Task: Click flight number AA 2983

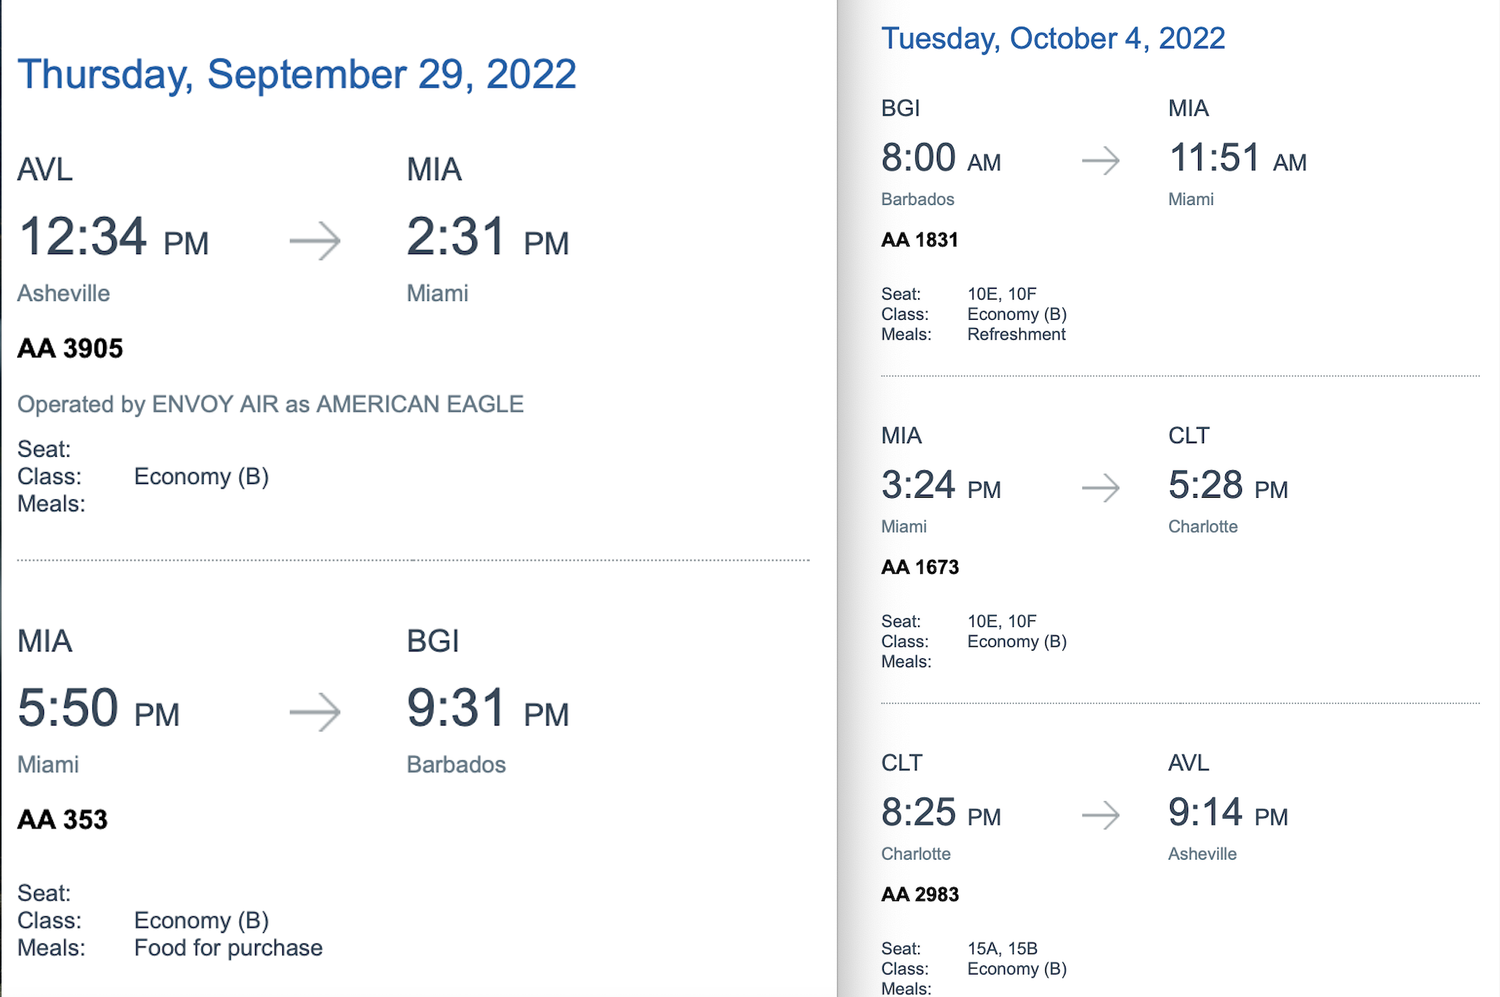Action: tap(920, 894)
